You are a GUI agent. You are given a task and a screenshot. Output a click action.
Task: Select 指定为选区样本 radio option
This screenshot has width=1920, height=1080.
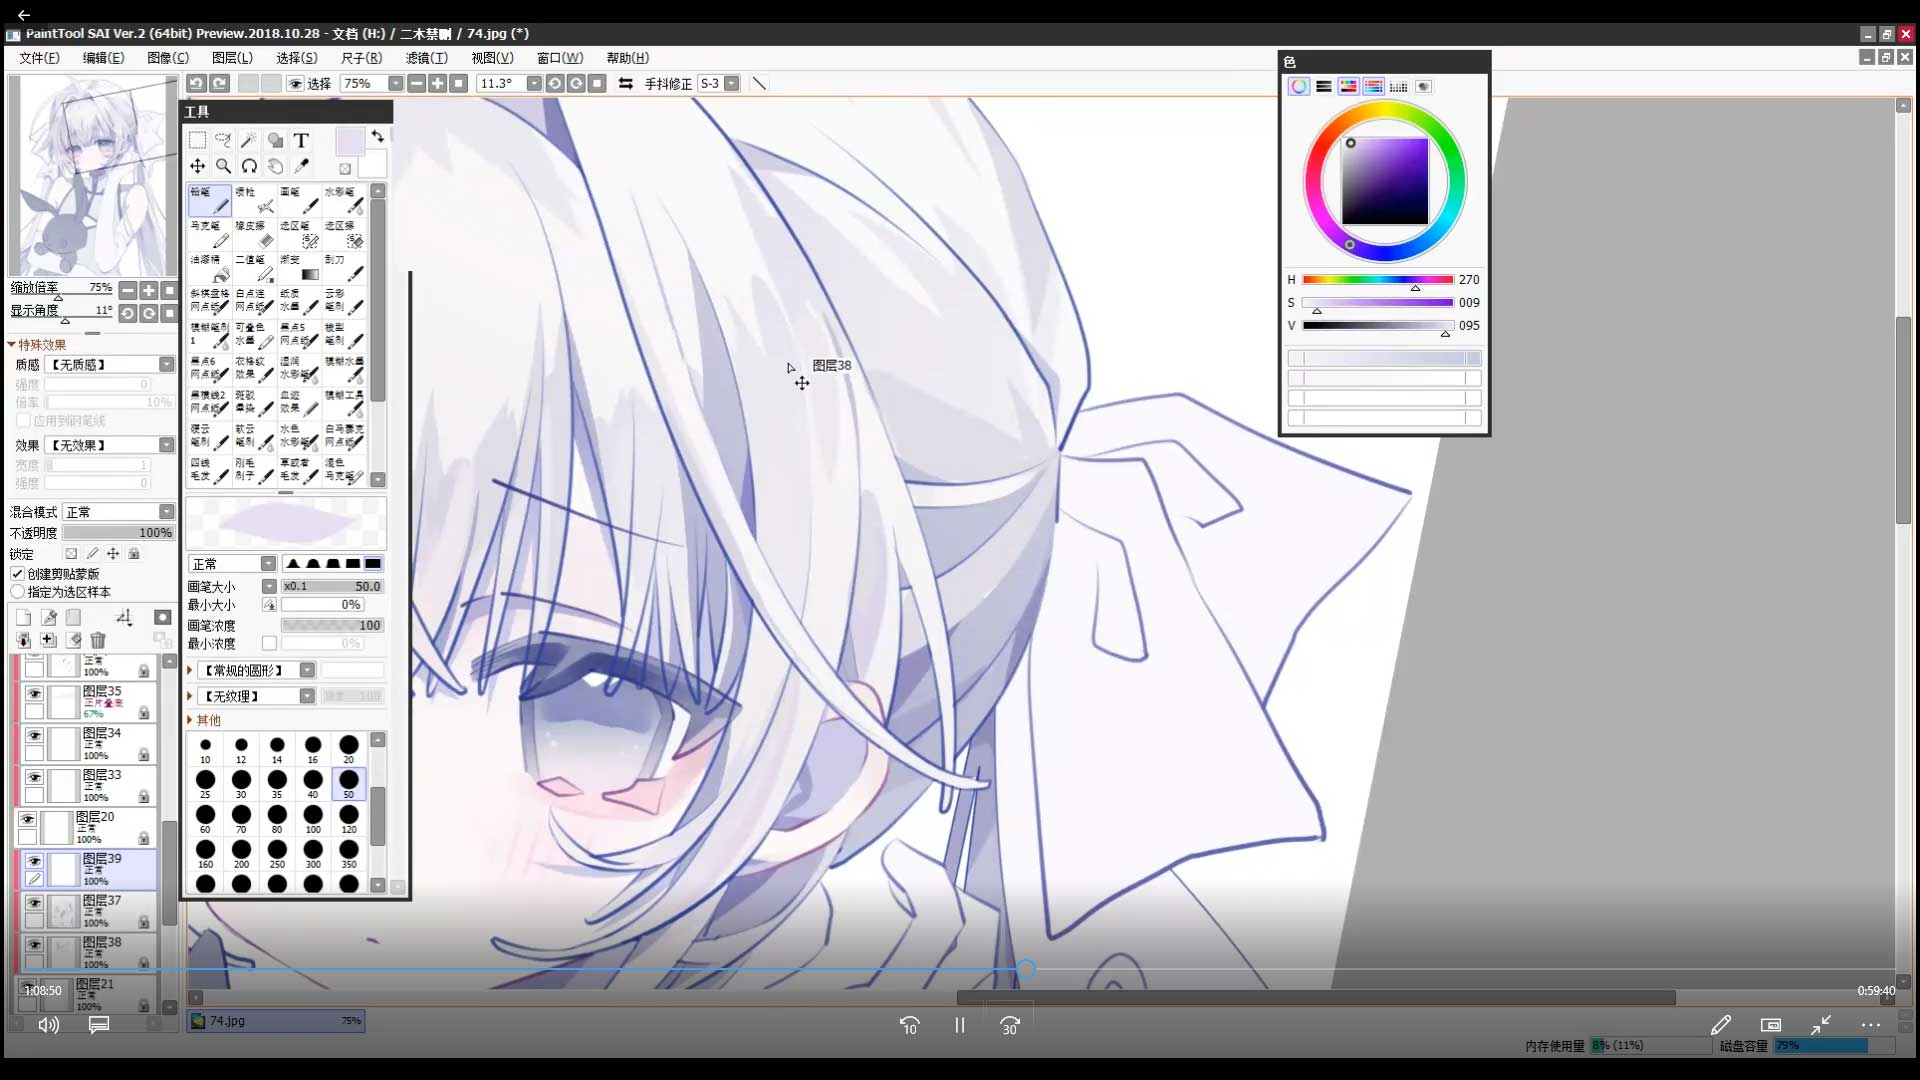pos(18,592)
